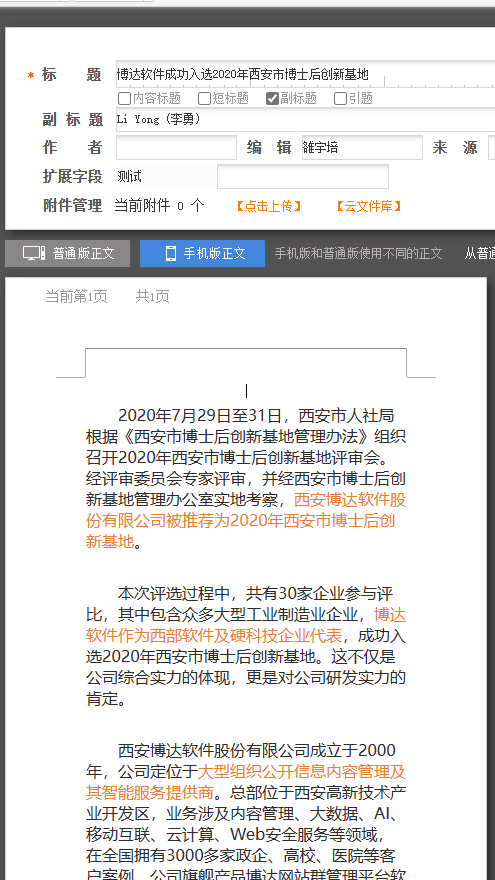Click the 当前第1页 page indicator
Image resolution: width=495 pixels, height=880 pixels.
pyautogui.click(x=76, y=296)
